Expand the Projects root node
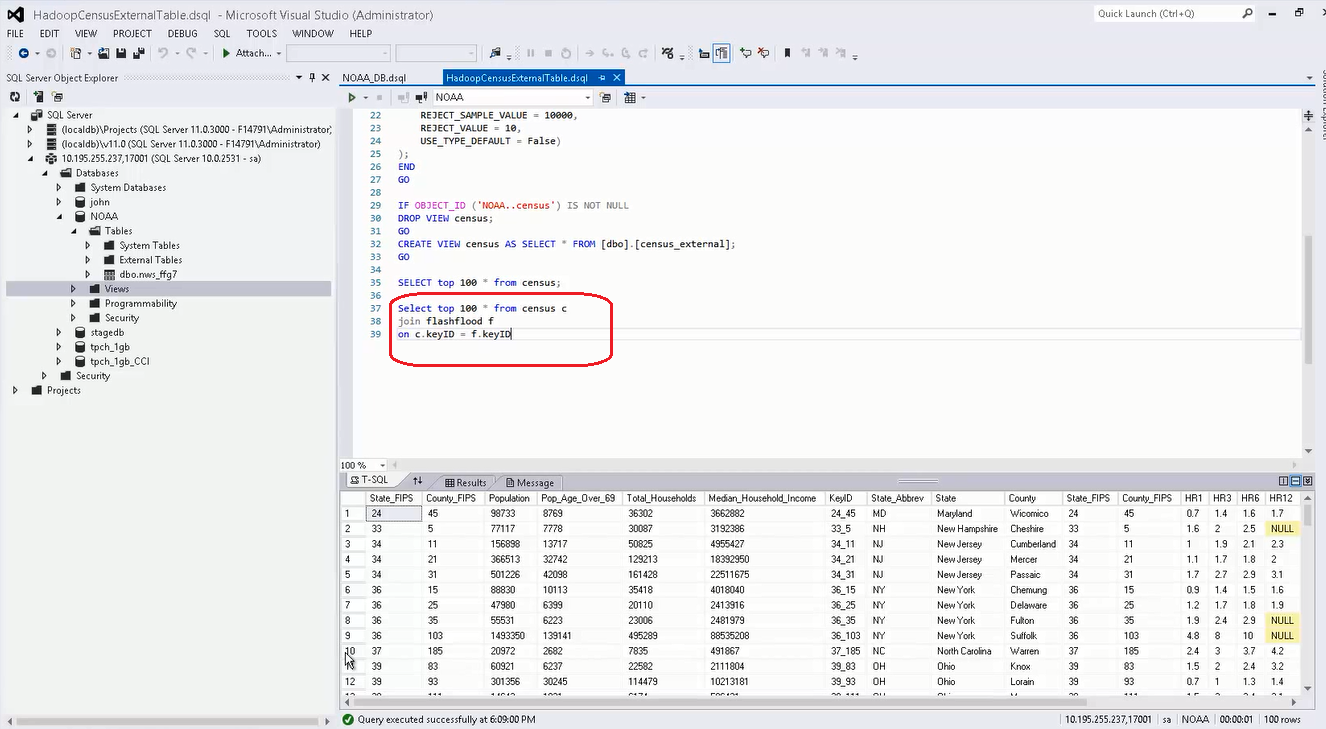Viewport: 1326px width, 729px height. pos(15,390)
